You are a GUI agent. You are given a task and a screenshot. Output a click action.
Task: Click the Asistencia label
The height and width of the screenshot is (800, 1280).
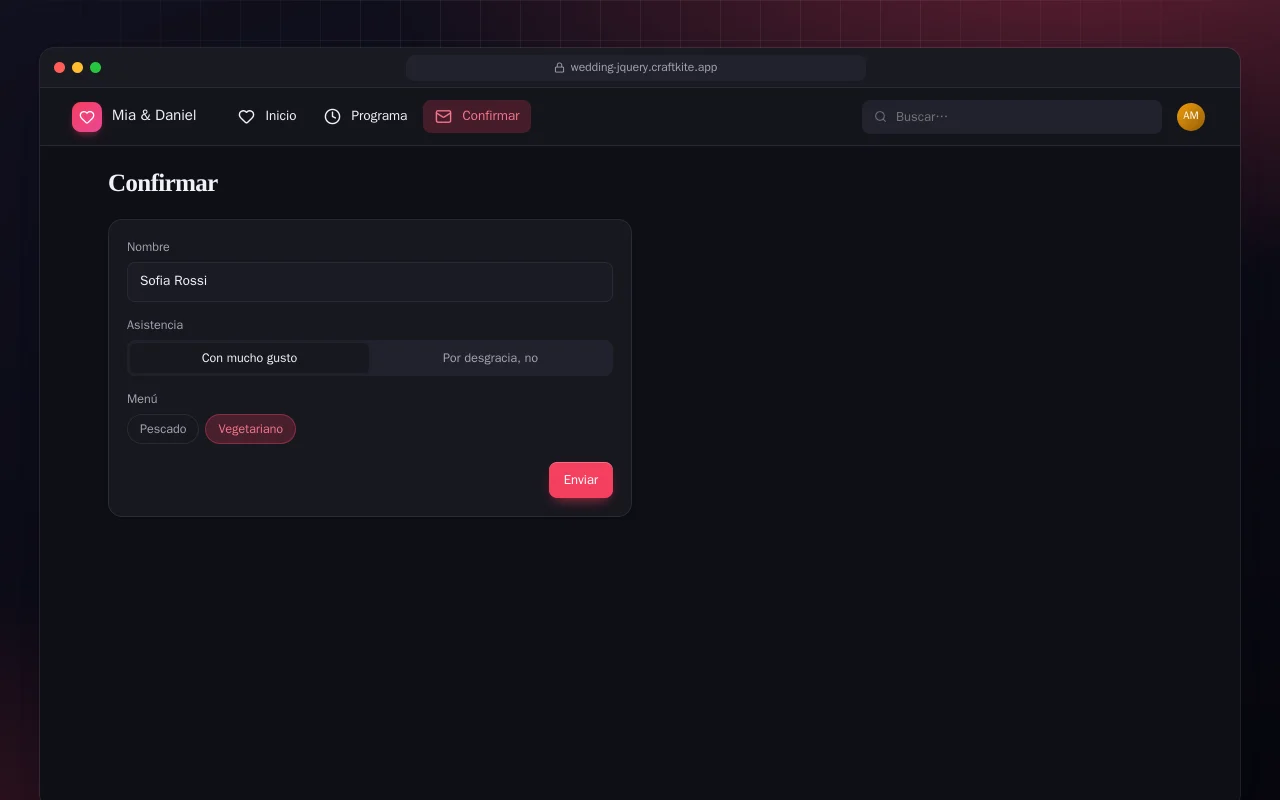155,325
